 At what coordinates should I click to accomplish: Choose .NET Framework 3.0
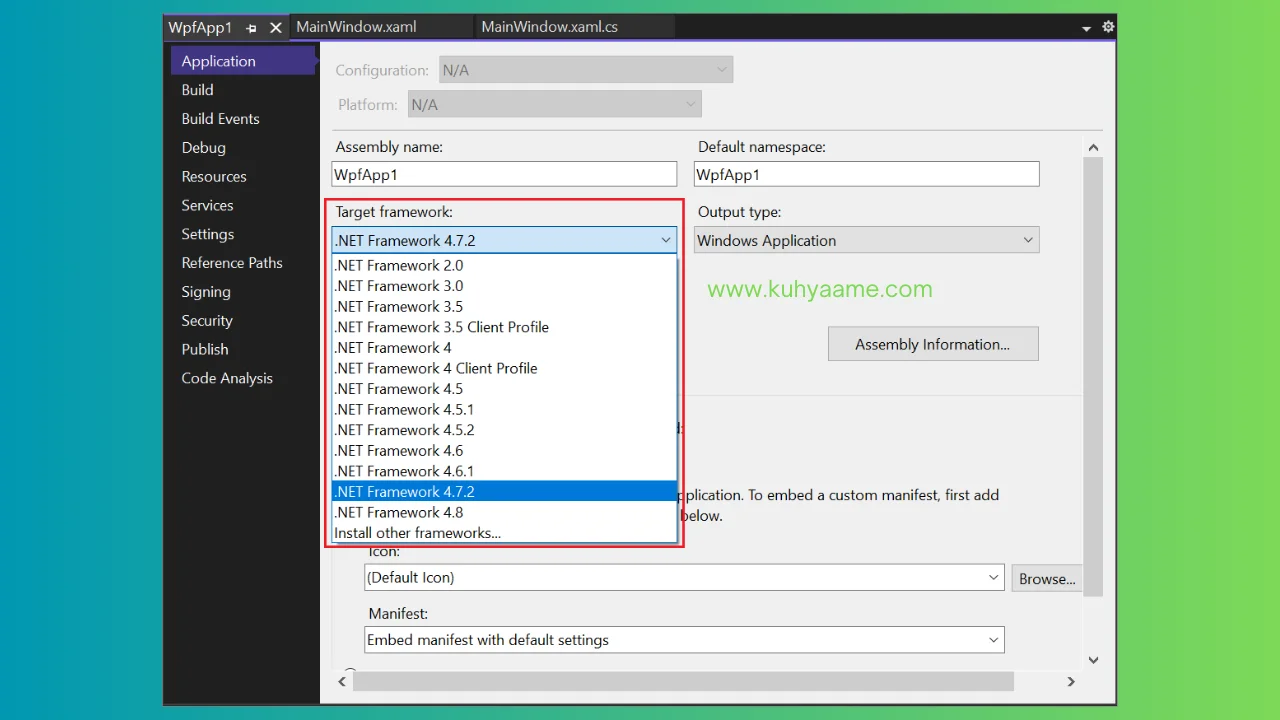point(504,286)
